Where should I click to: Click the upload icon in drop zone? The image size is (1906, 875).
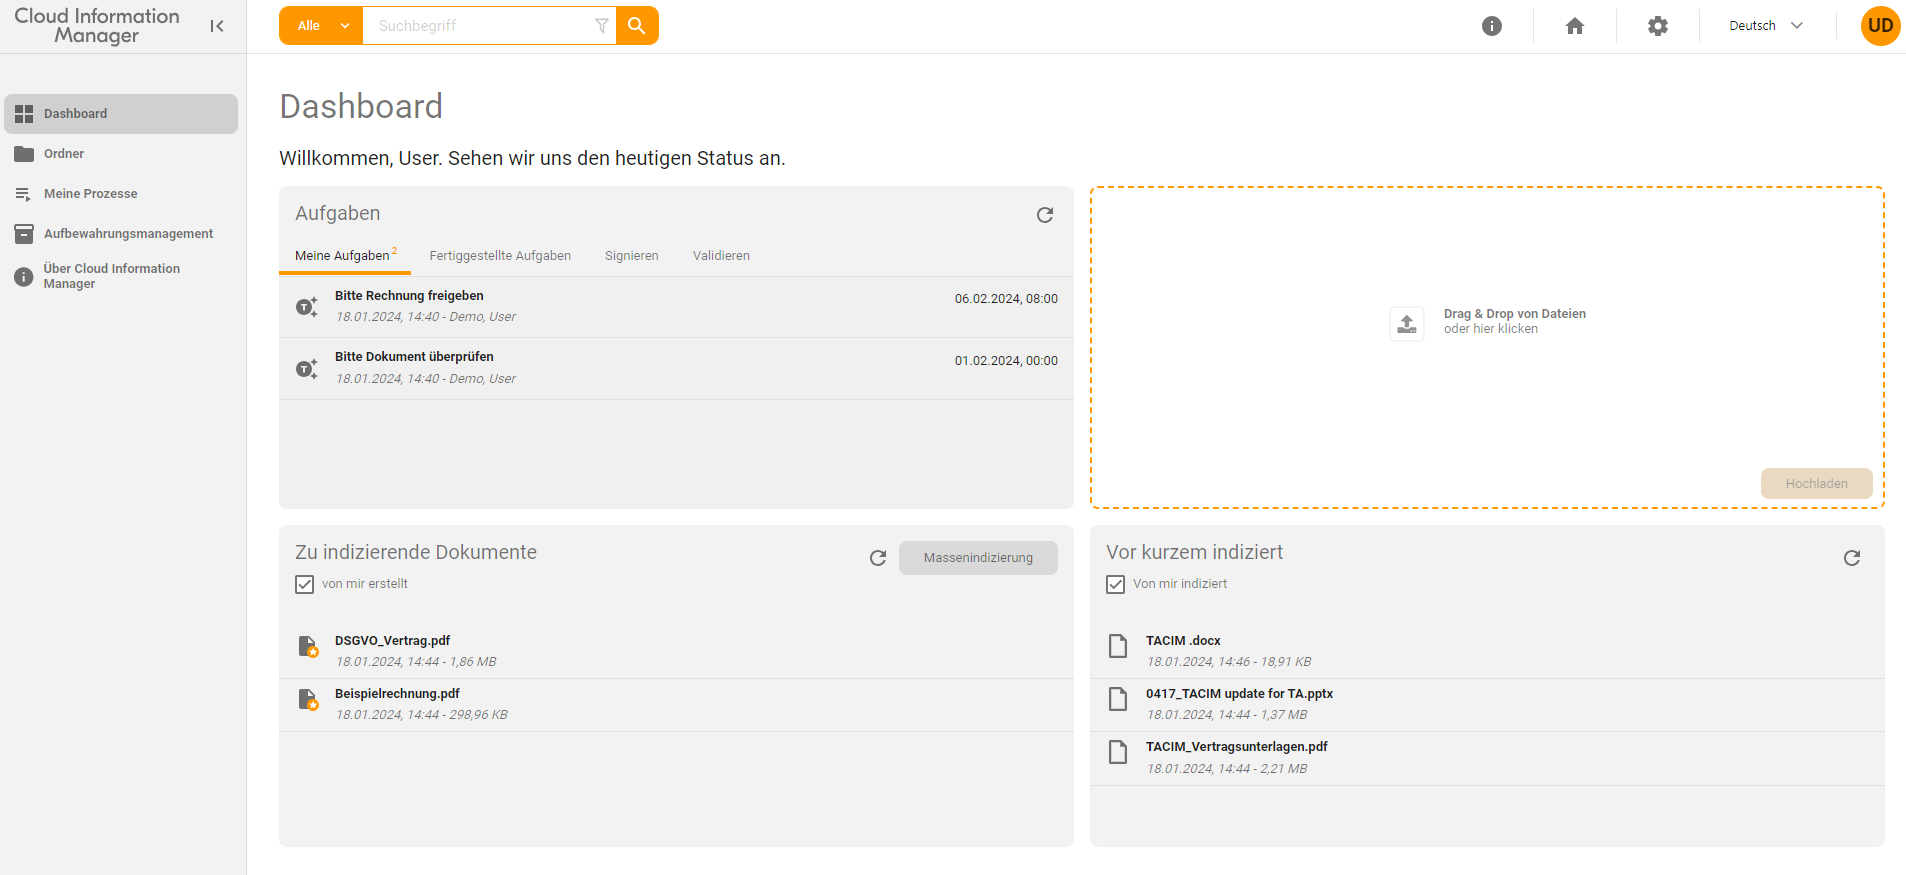click(x=1406, y=323)
